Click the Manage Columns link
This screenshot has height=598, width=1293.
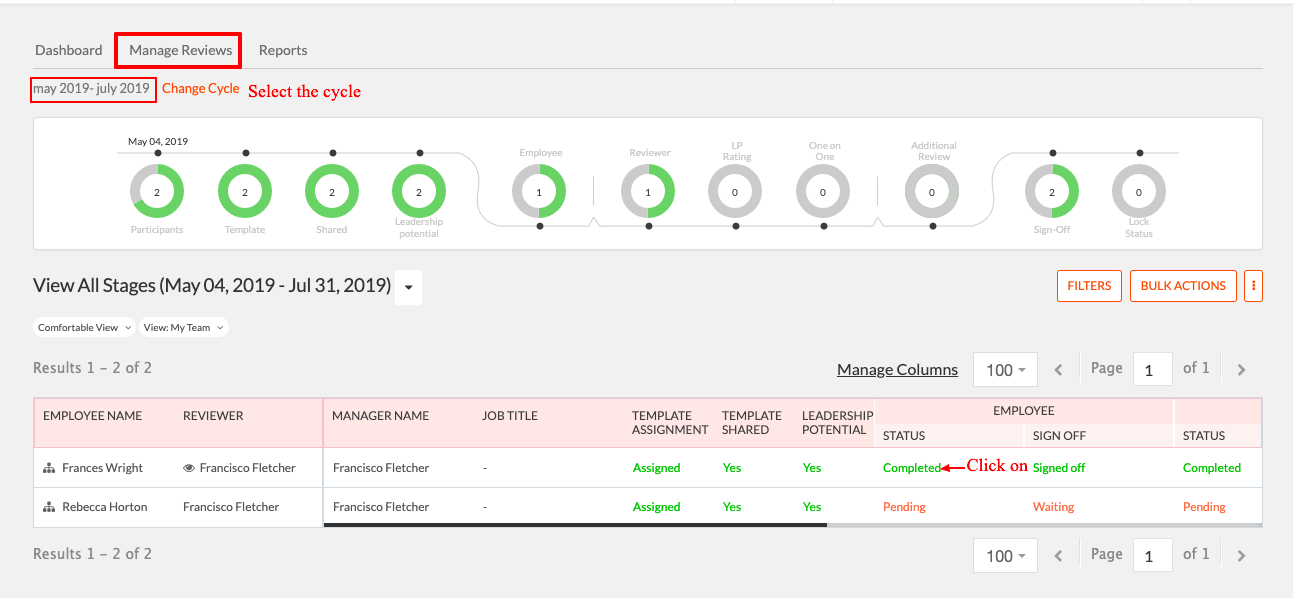(x=897, y=370)
